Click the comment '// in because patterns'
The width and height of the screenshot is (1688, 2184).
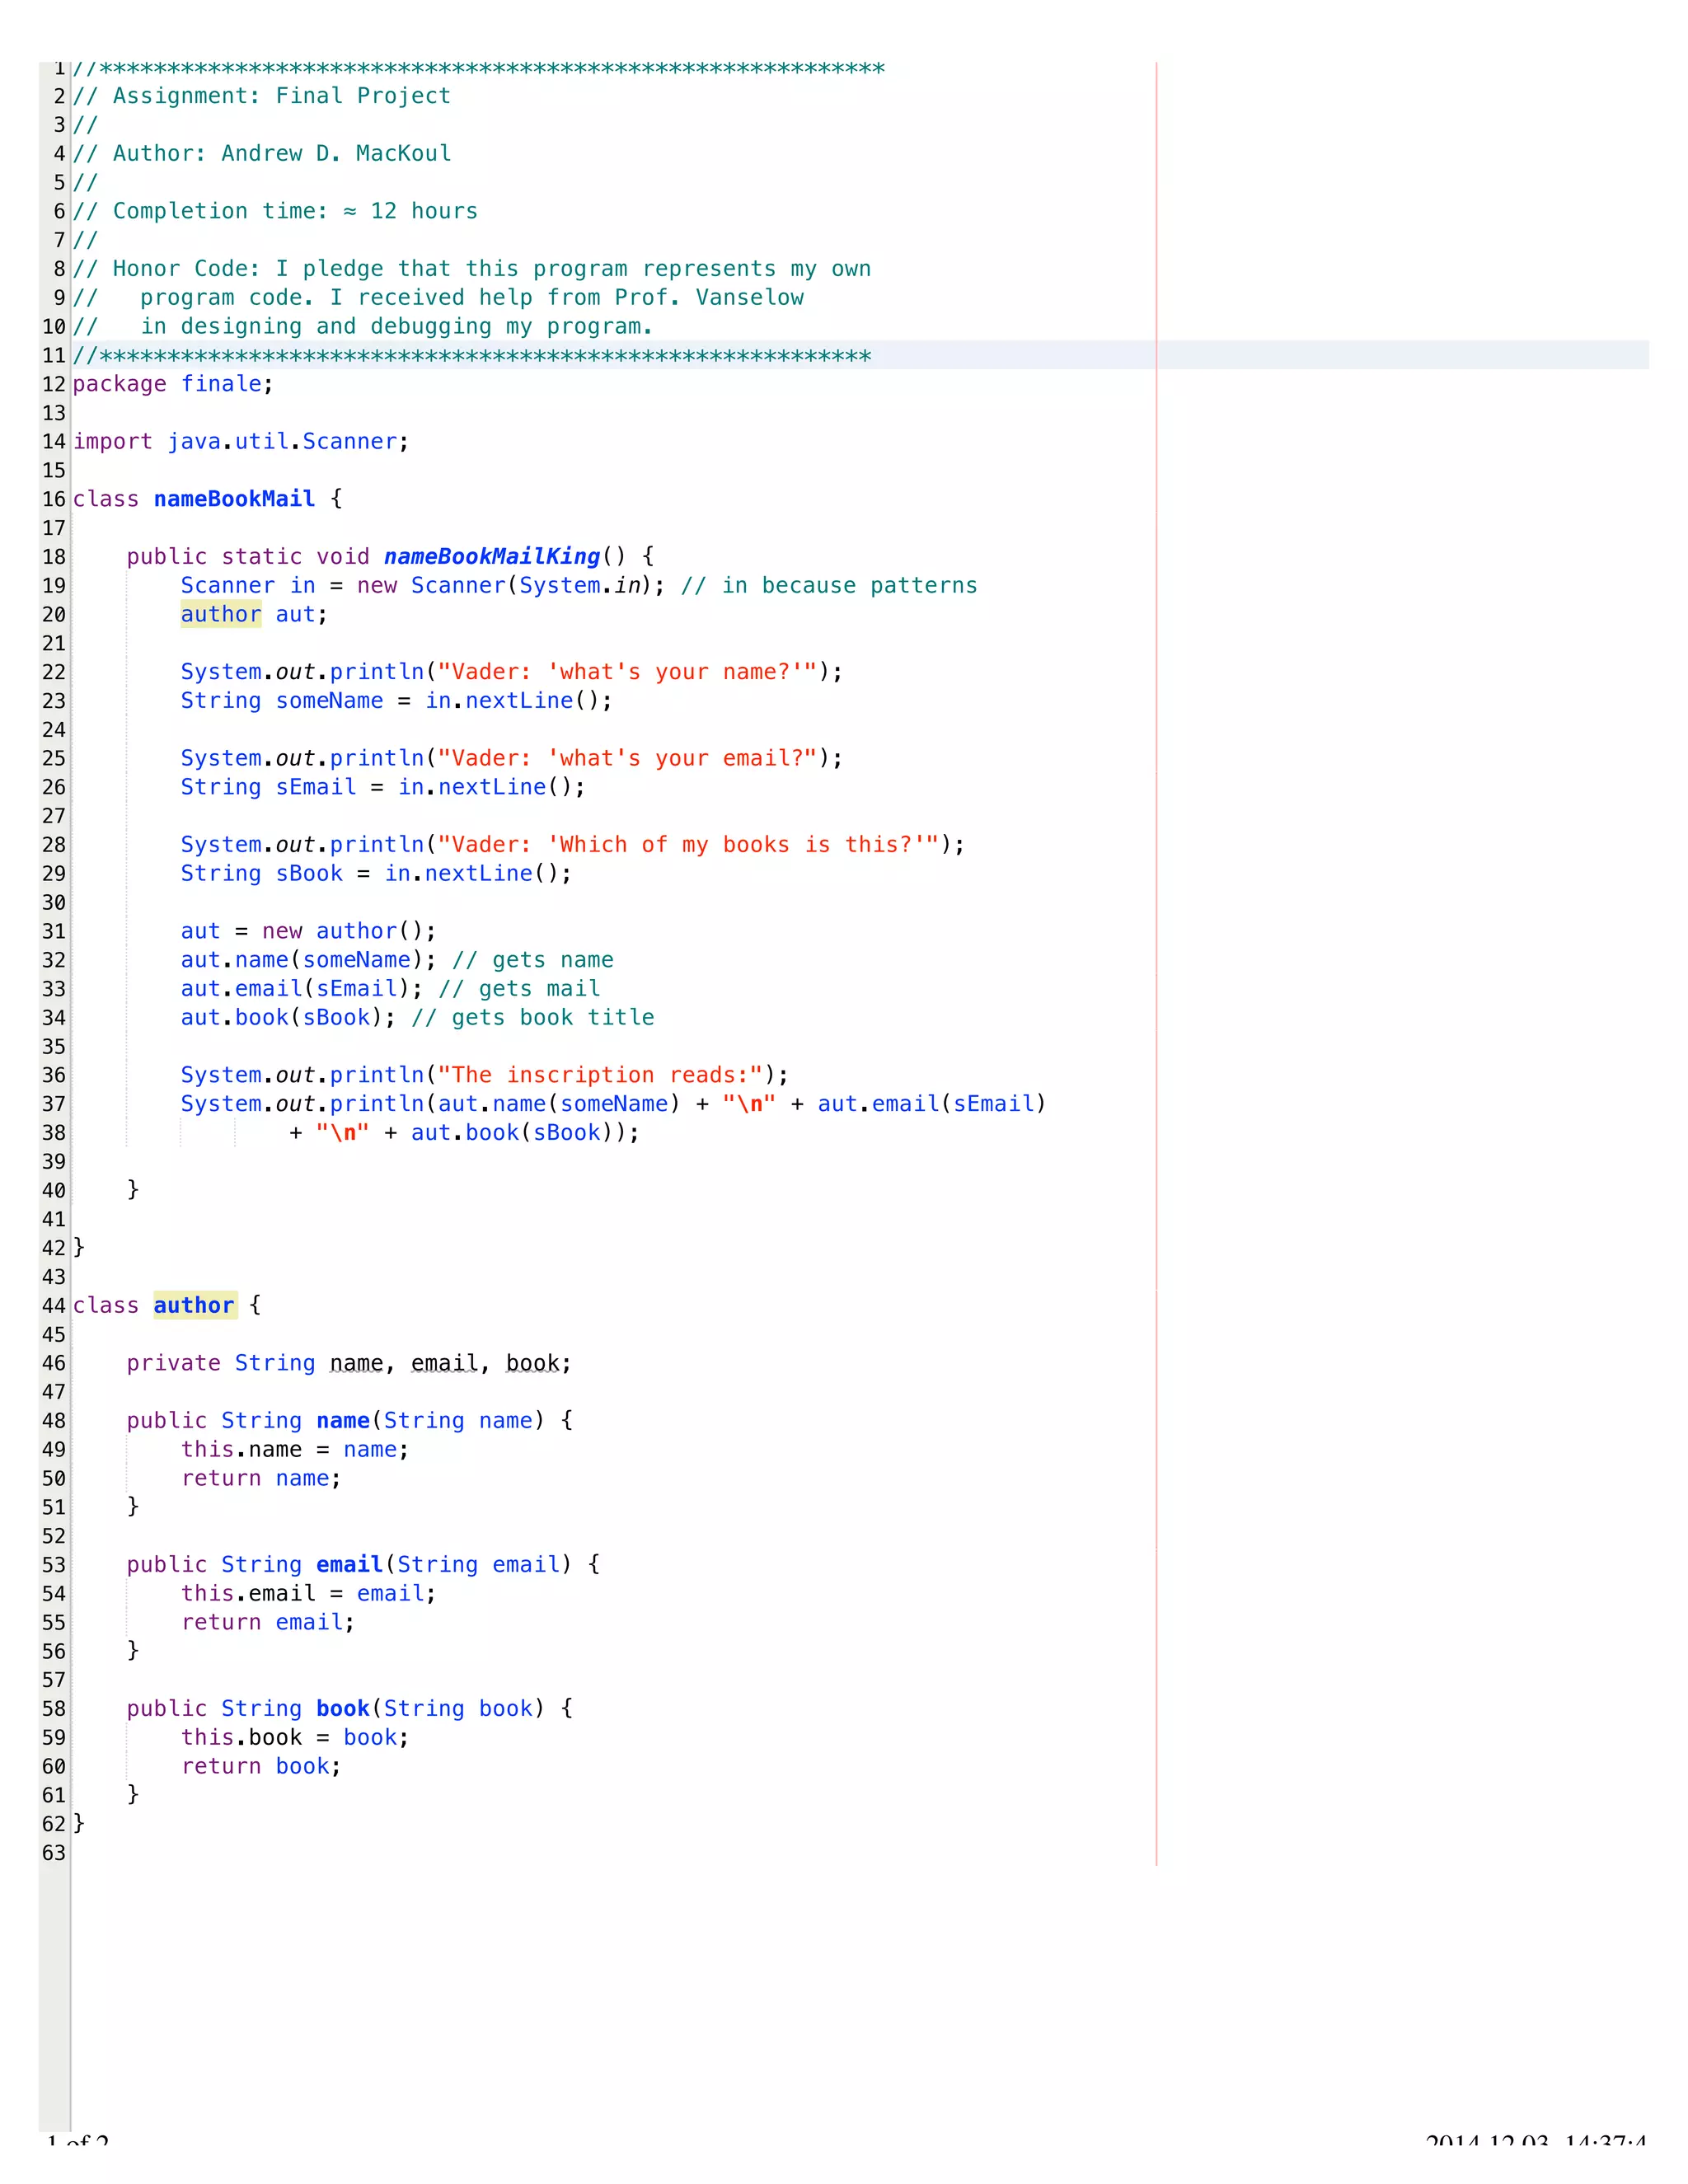pos(829,585)
